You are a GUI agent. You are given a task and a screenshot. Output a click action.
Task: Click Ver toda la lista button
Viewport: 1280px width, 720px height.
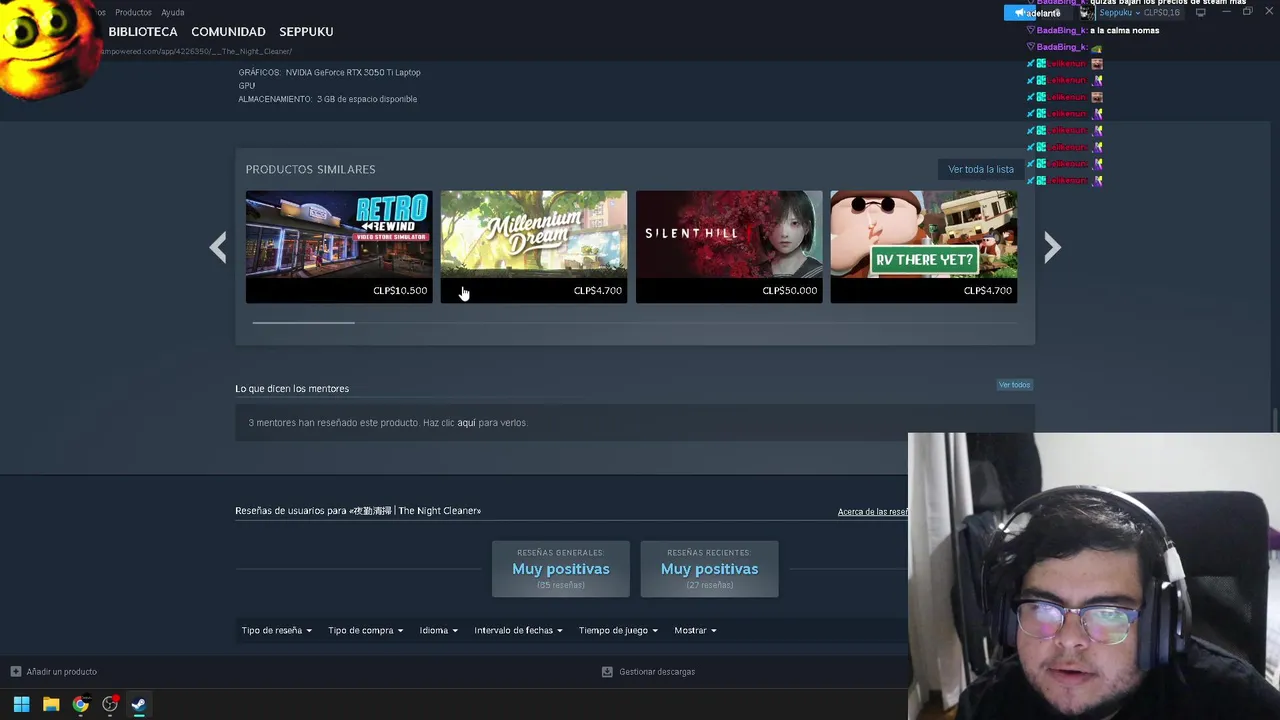(981, 169)
